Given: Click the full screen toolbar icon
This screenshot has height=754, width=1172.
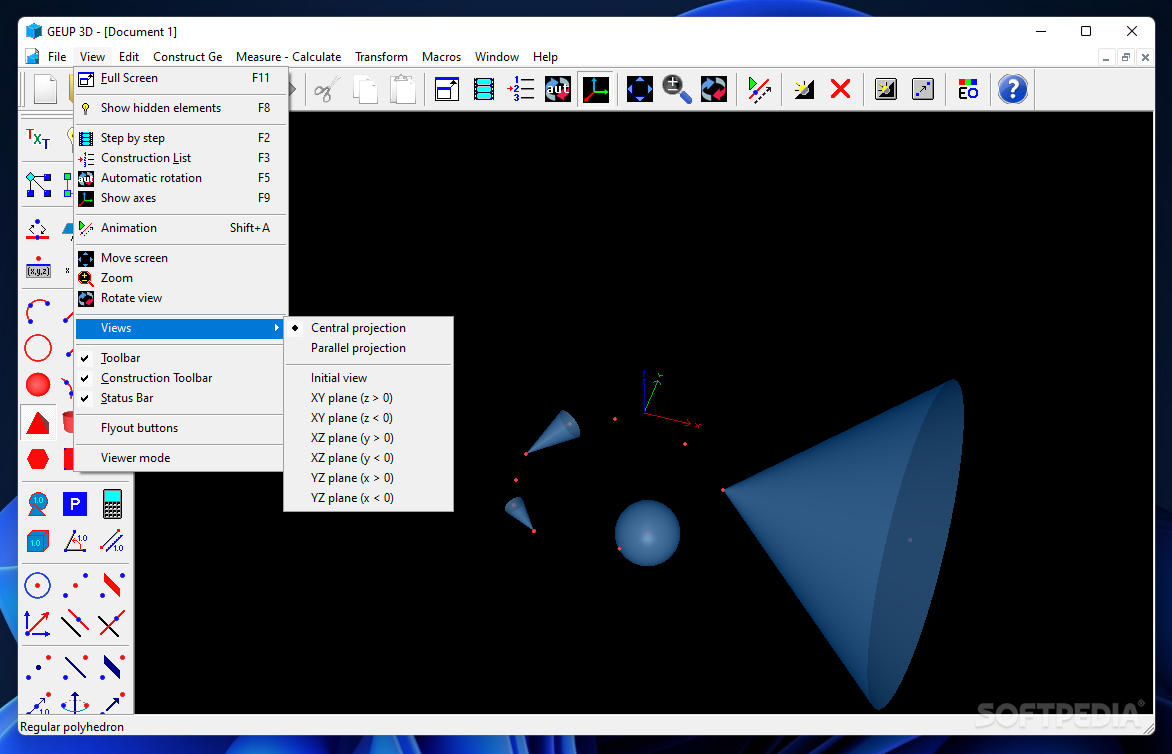Looking at the screenshot, I should pyautogui.click(x=447, y=90).
